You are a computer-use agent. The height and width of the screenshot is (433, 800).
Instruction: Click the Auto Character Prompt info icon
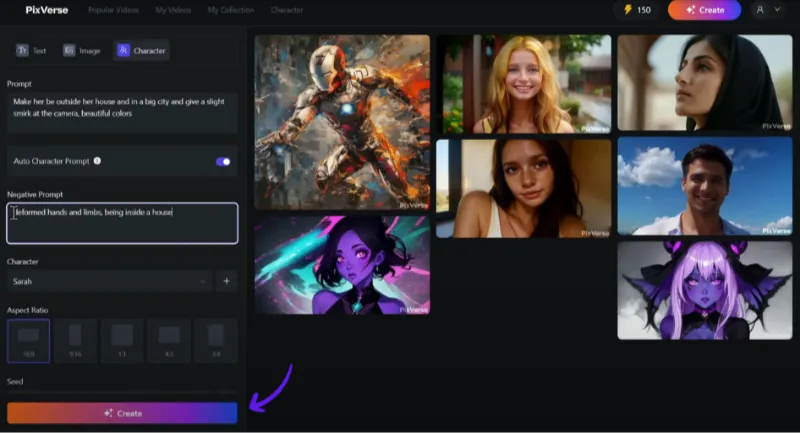[x=97, y=161]
